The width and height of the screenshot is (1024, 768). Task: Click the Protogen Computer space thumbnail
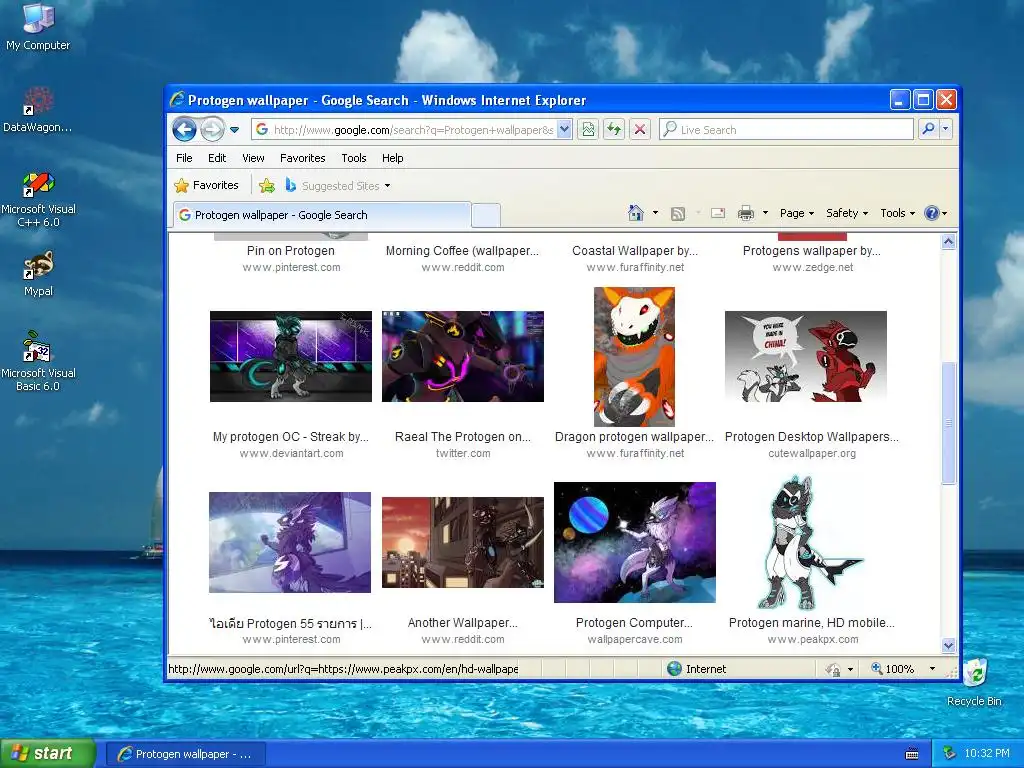pyautogui.click(x=635, y=543)
